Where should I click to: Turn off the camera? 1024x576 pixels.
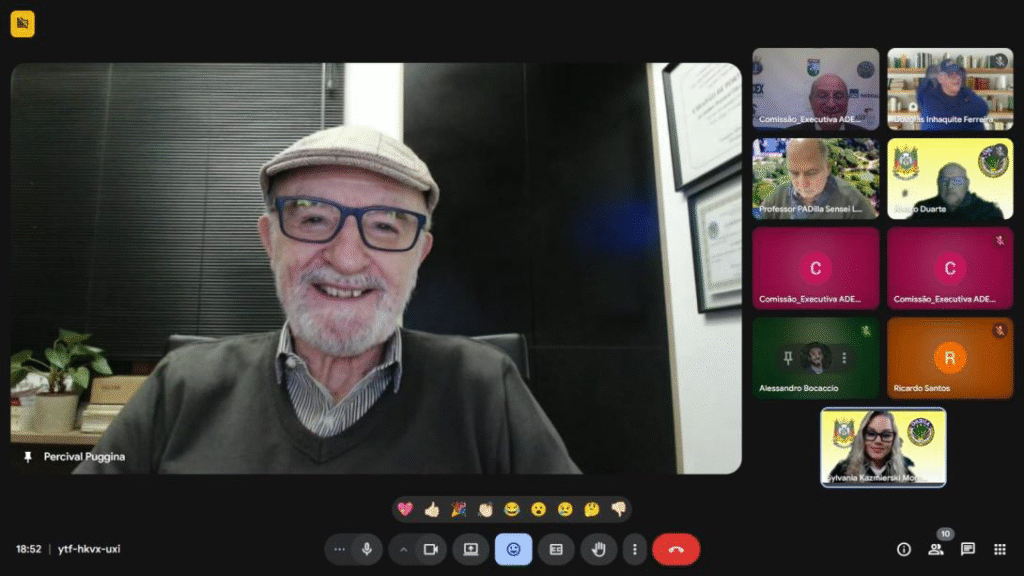[x=431, y=549]
